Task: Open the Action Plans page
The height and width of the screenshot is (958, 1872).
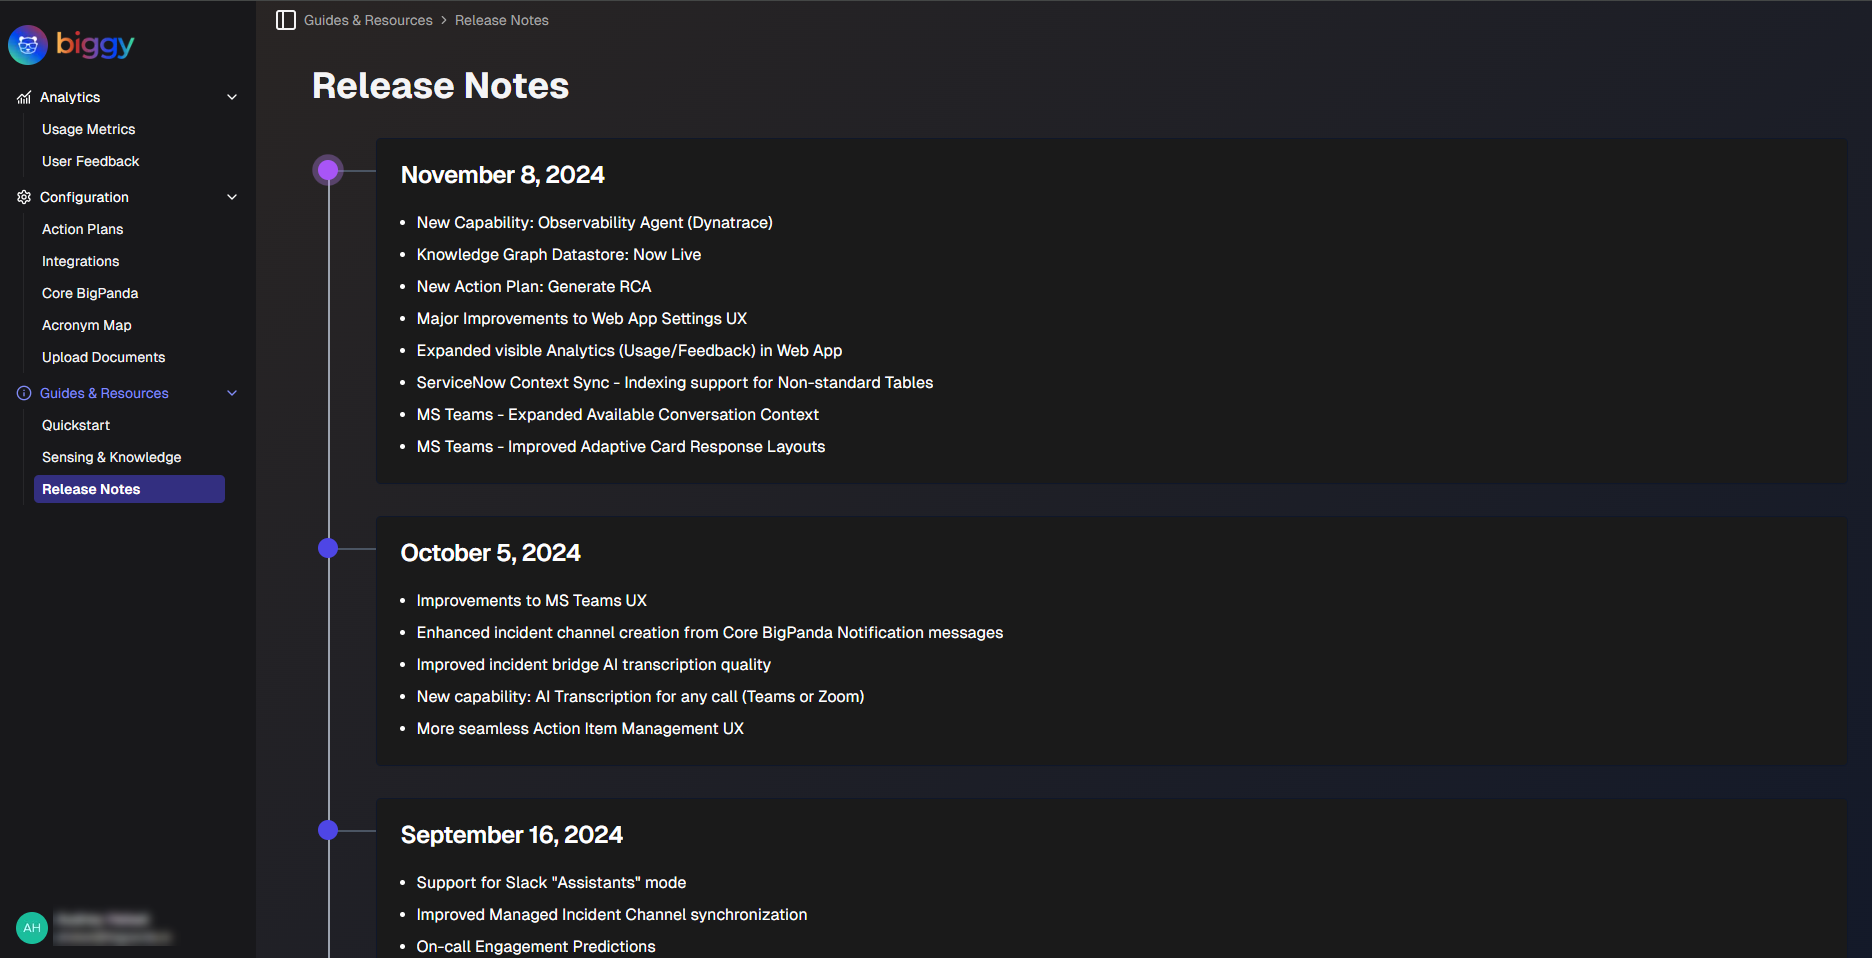Action: pos(82,229)
